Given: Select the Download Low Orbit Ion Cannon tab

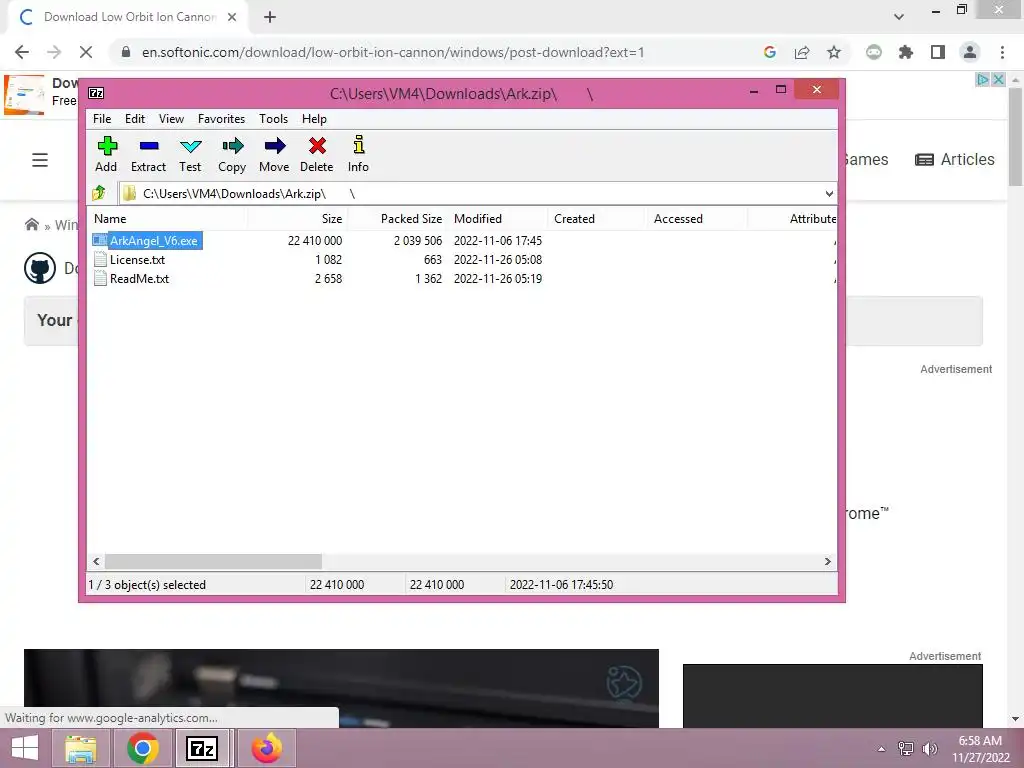Looking at the screenshot, I should pos(129,17).
